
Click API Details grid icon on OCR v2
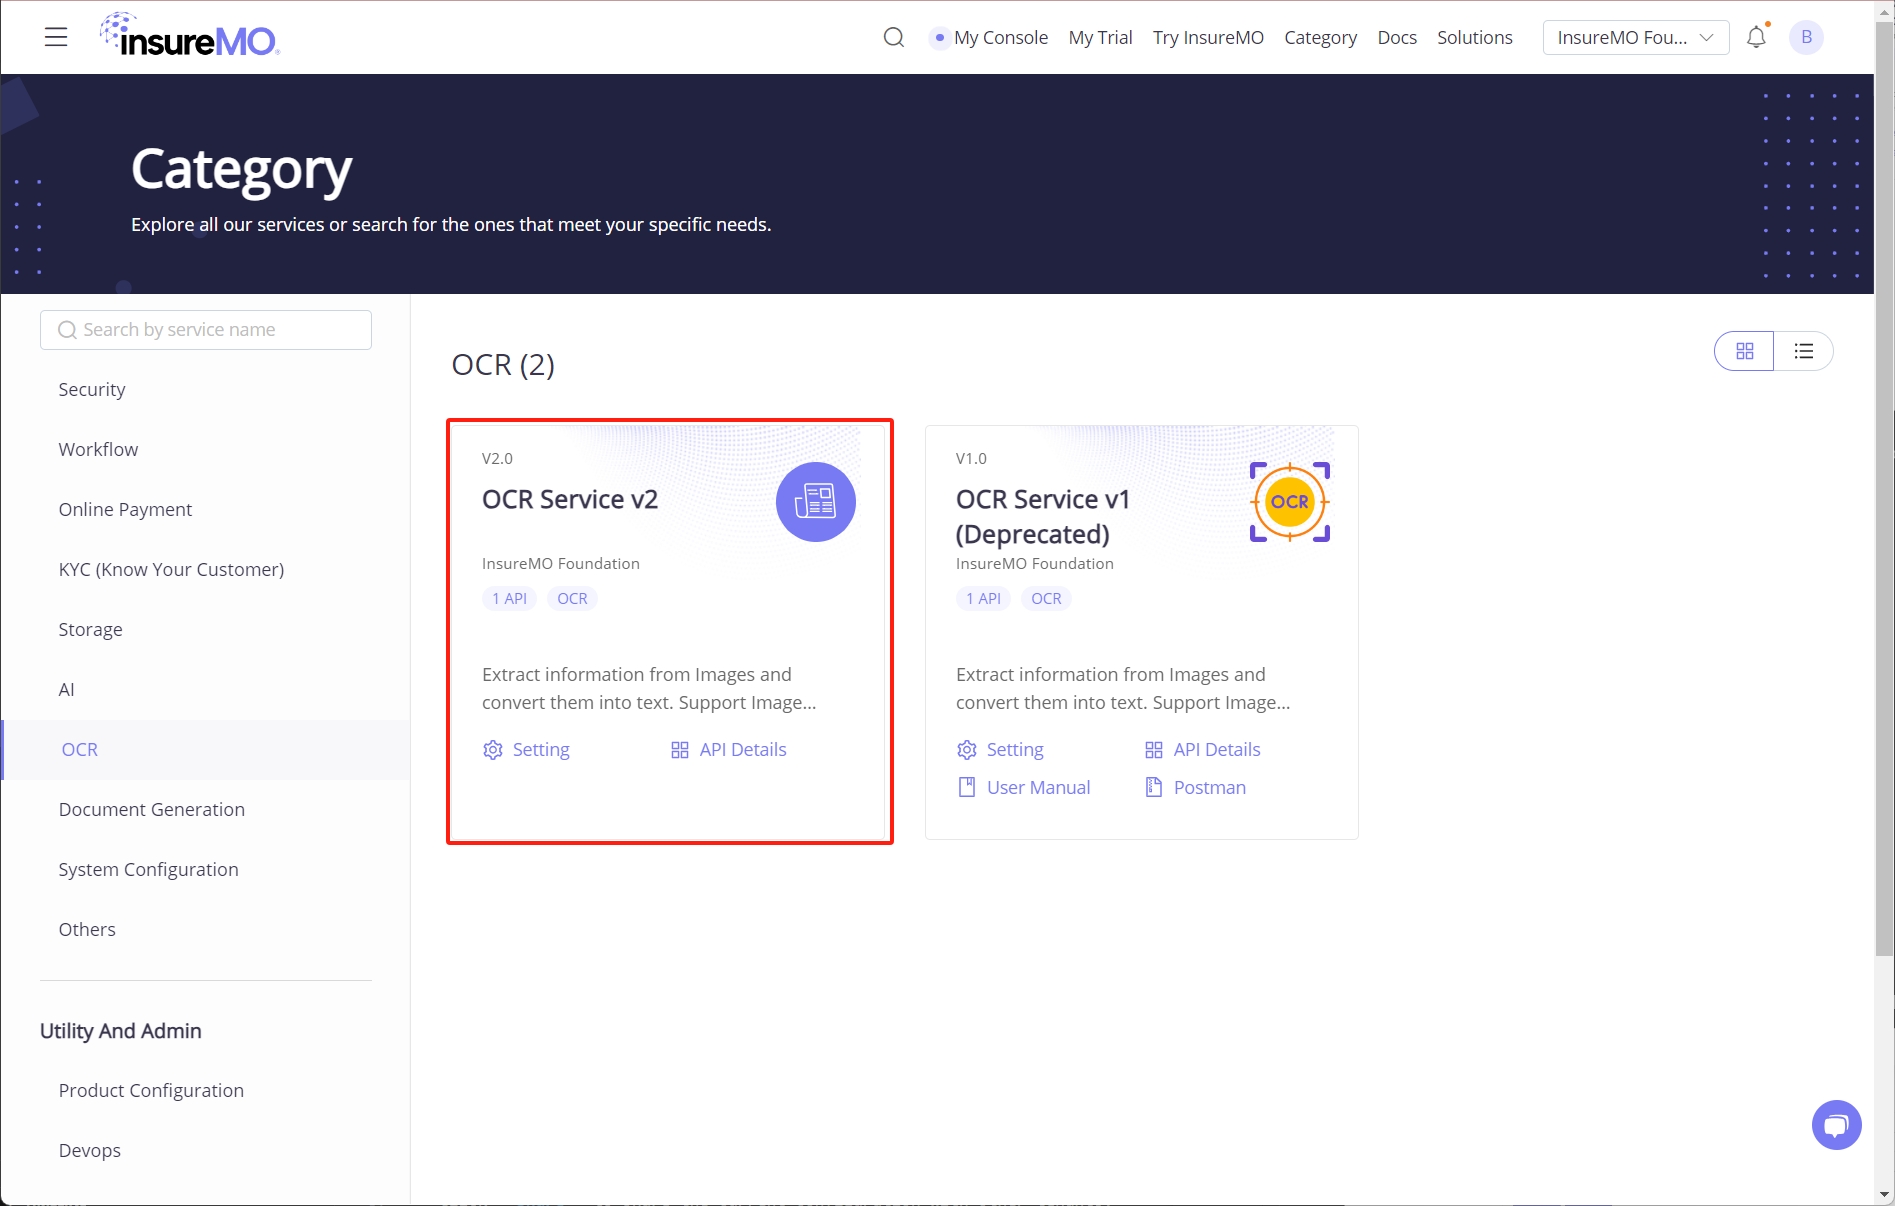[680, 750]
